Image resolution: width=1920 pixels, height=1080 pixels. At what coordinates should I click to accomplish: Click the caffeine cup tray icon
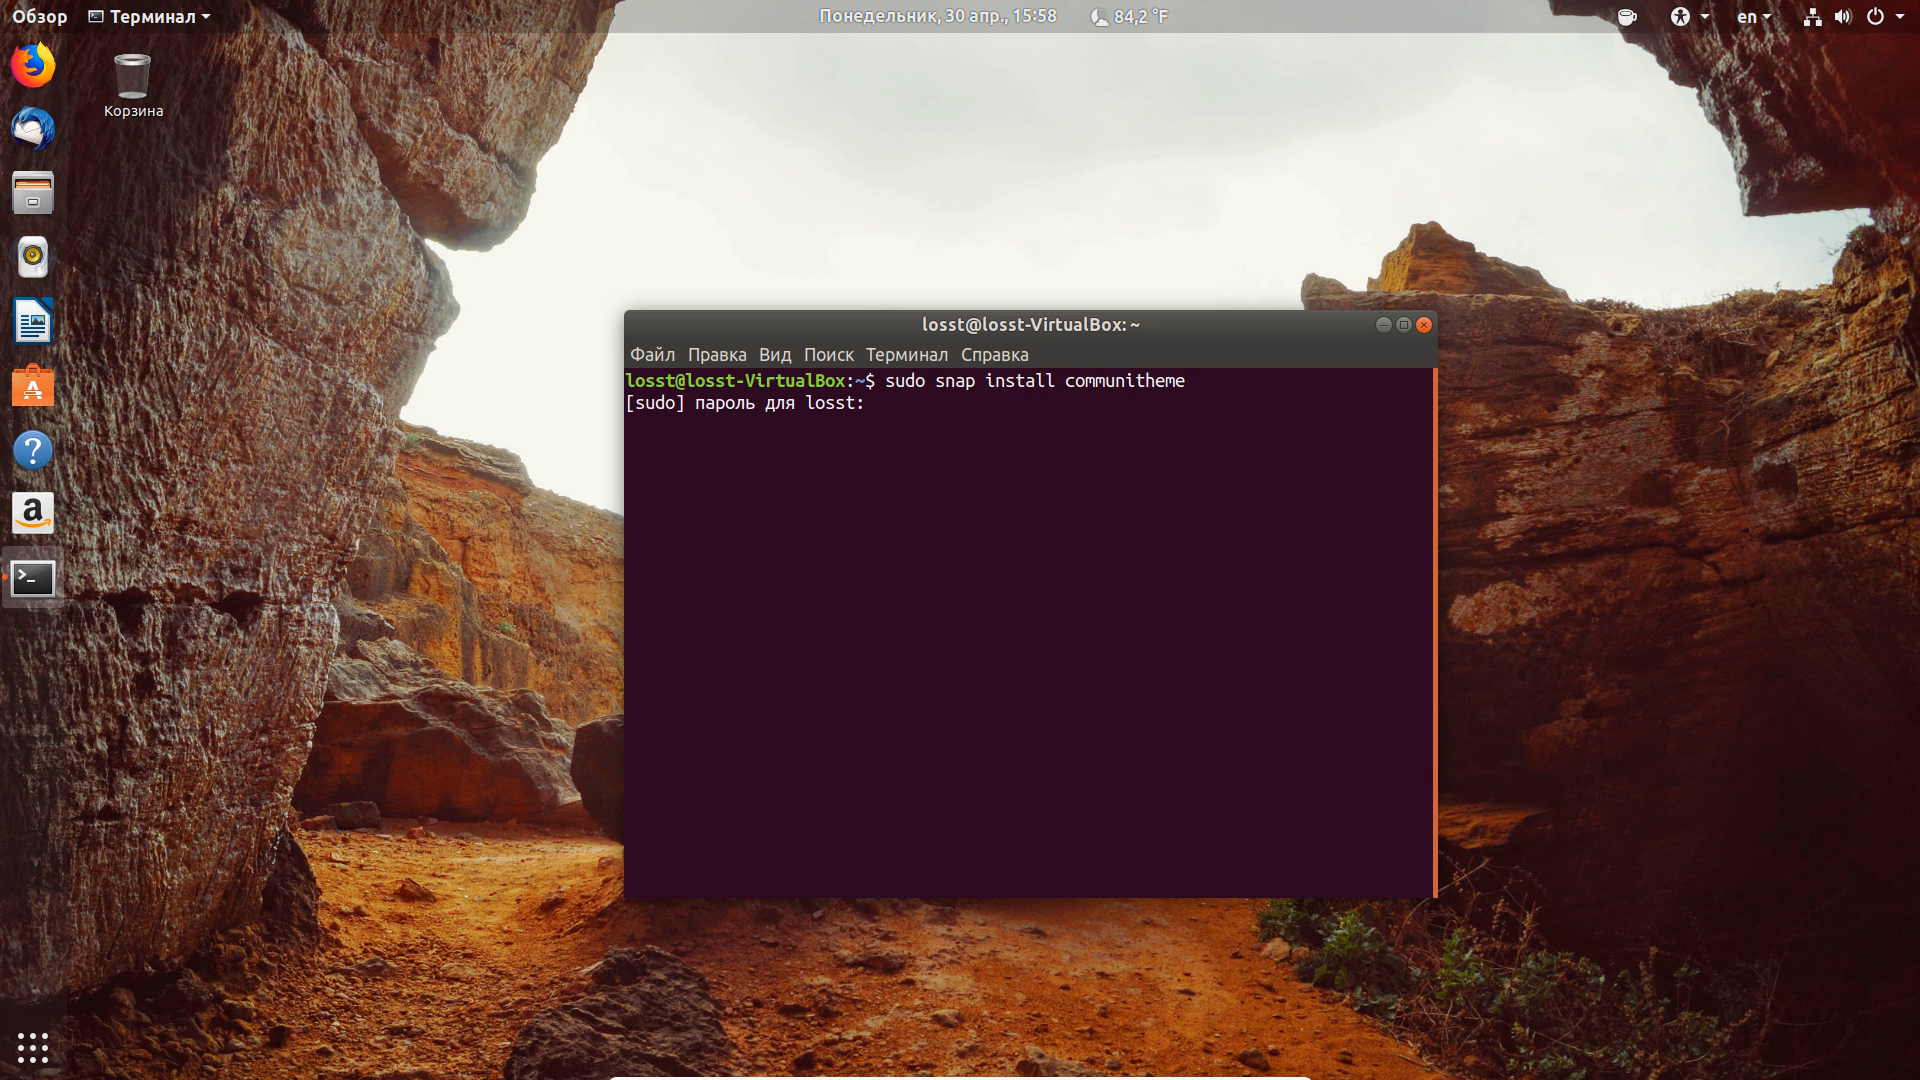coord(1627,17)
